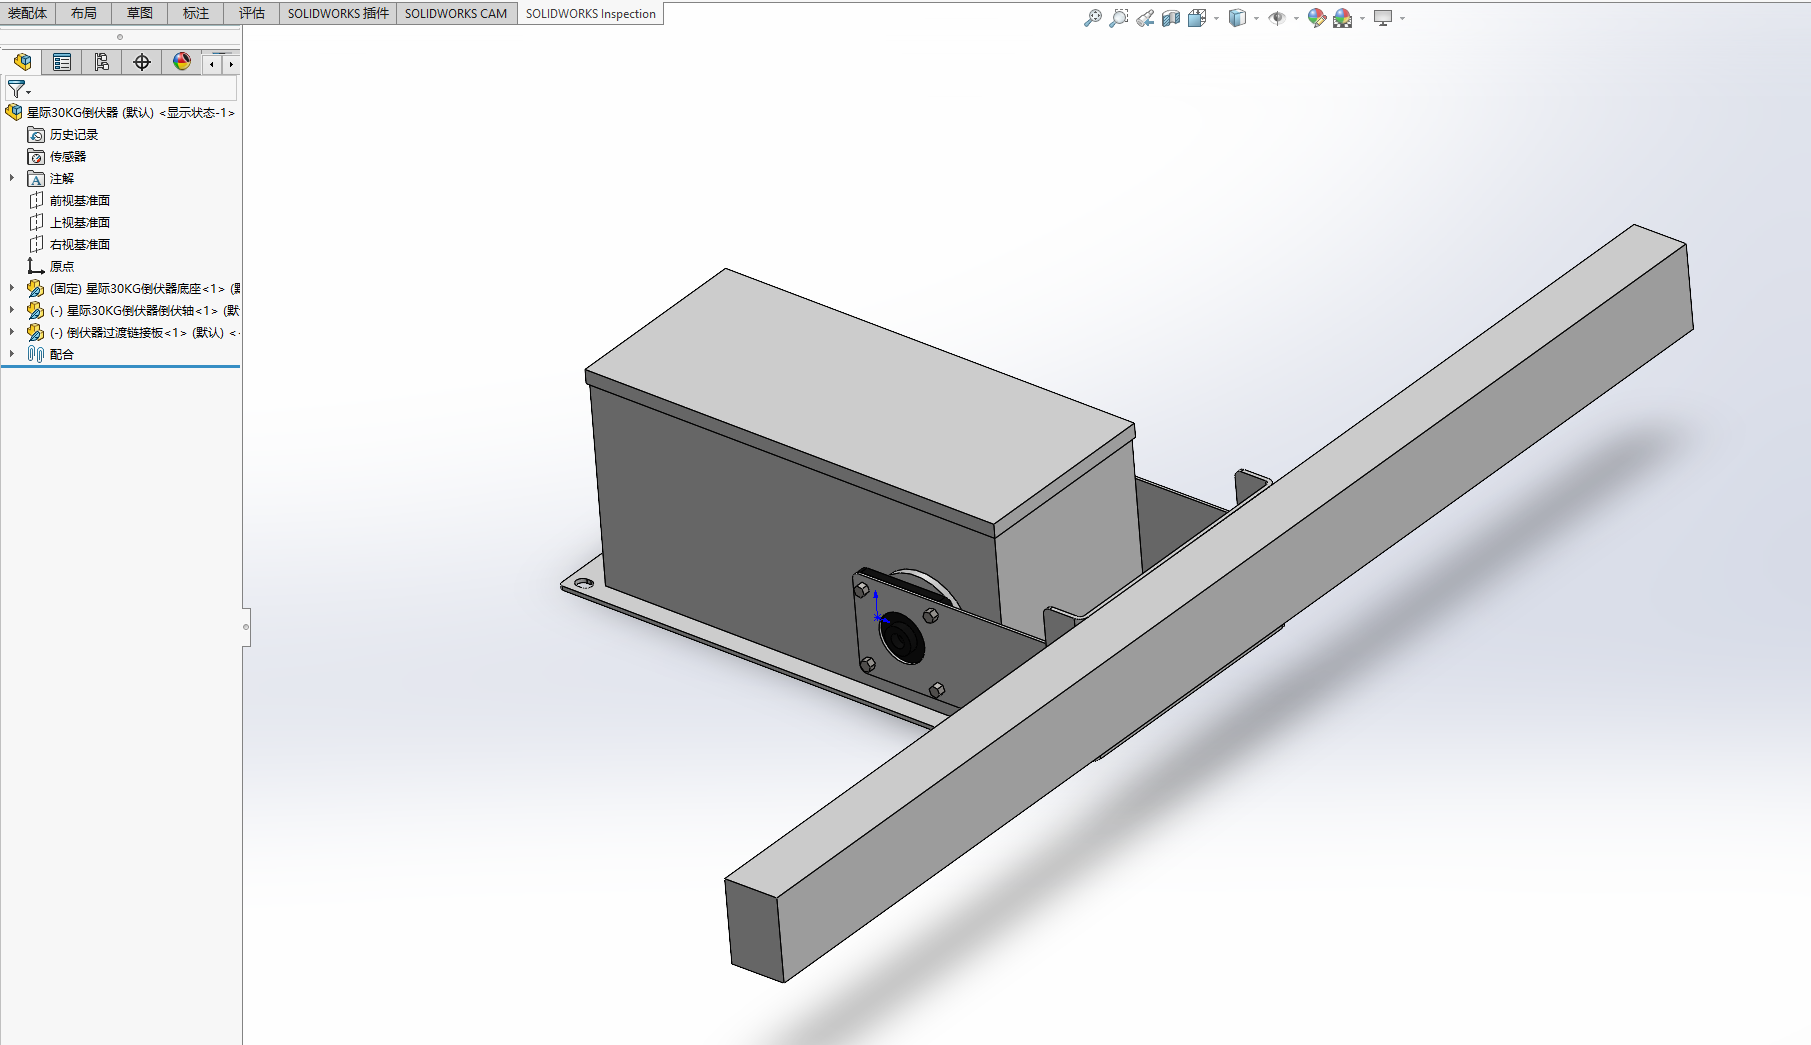Click the 原点 origin axis icon
Image resolution: width=1811 pixels, height=1045 pixels.
coord(36,266)
